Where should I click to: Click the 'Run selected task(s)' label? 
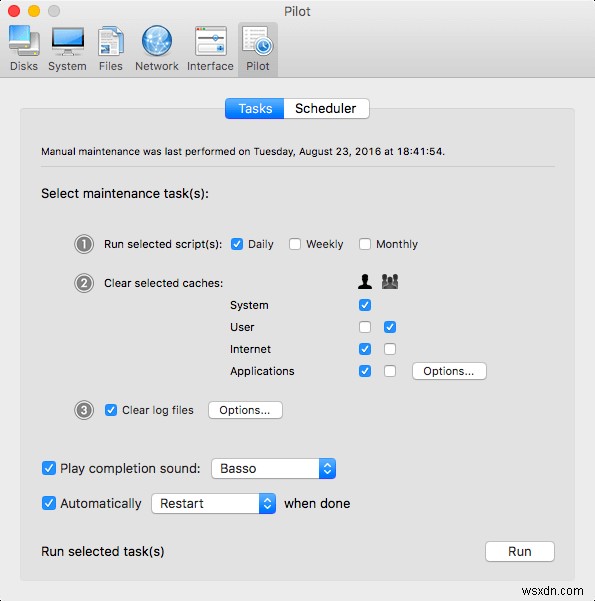[x=103, y=552]
